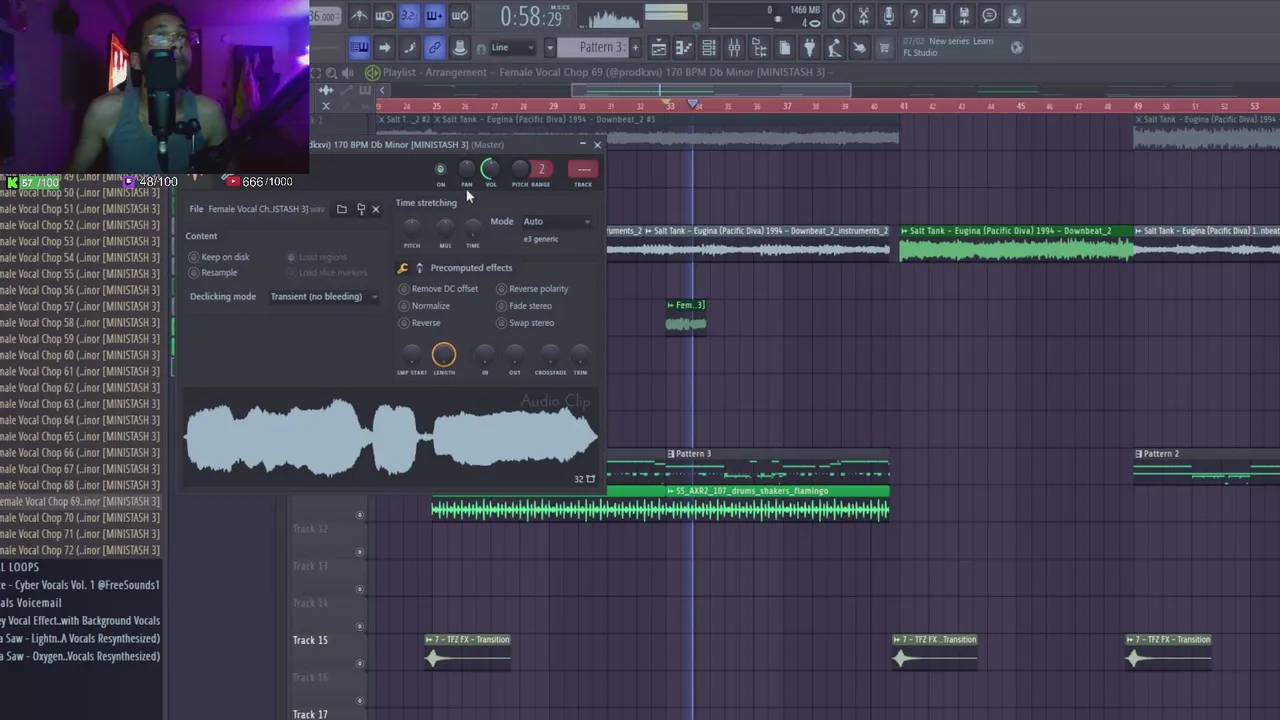
Task: Click the folder icon to load sample file
Action: pos(342,209)
